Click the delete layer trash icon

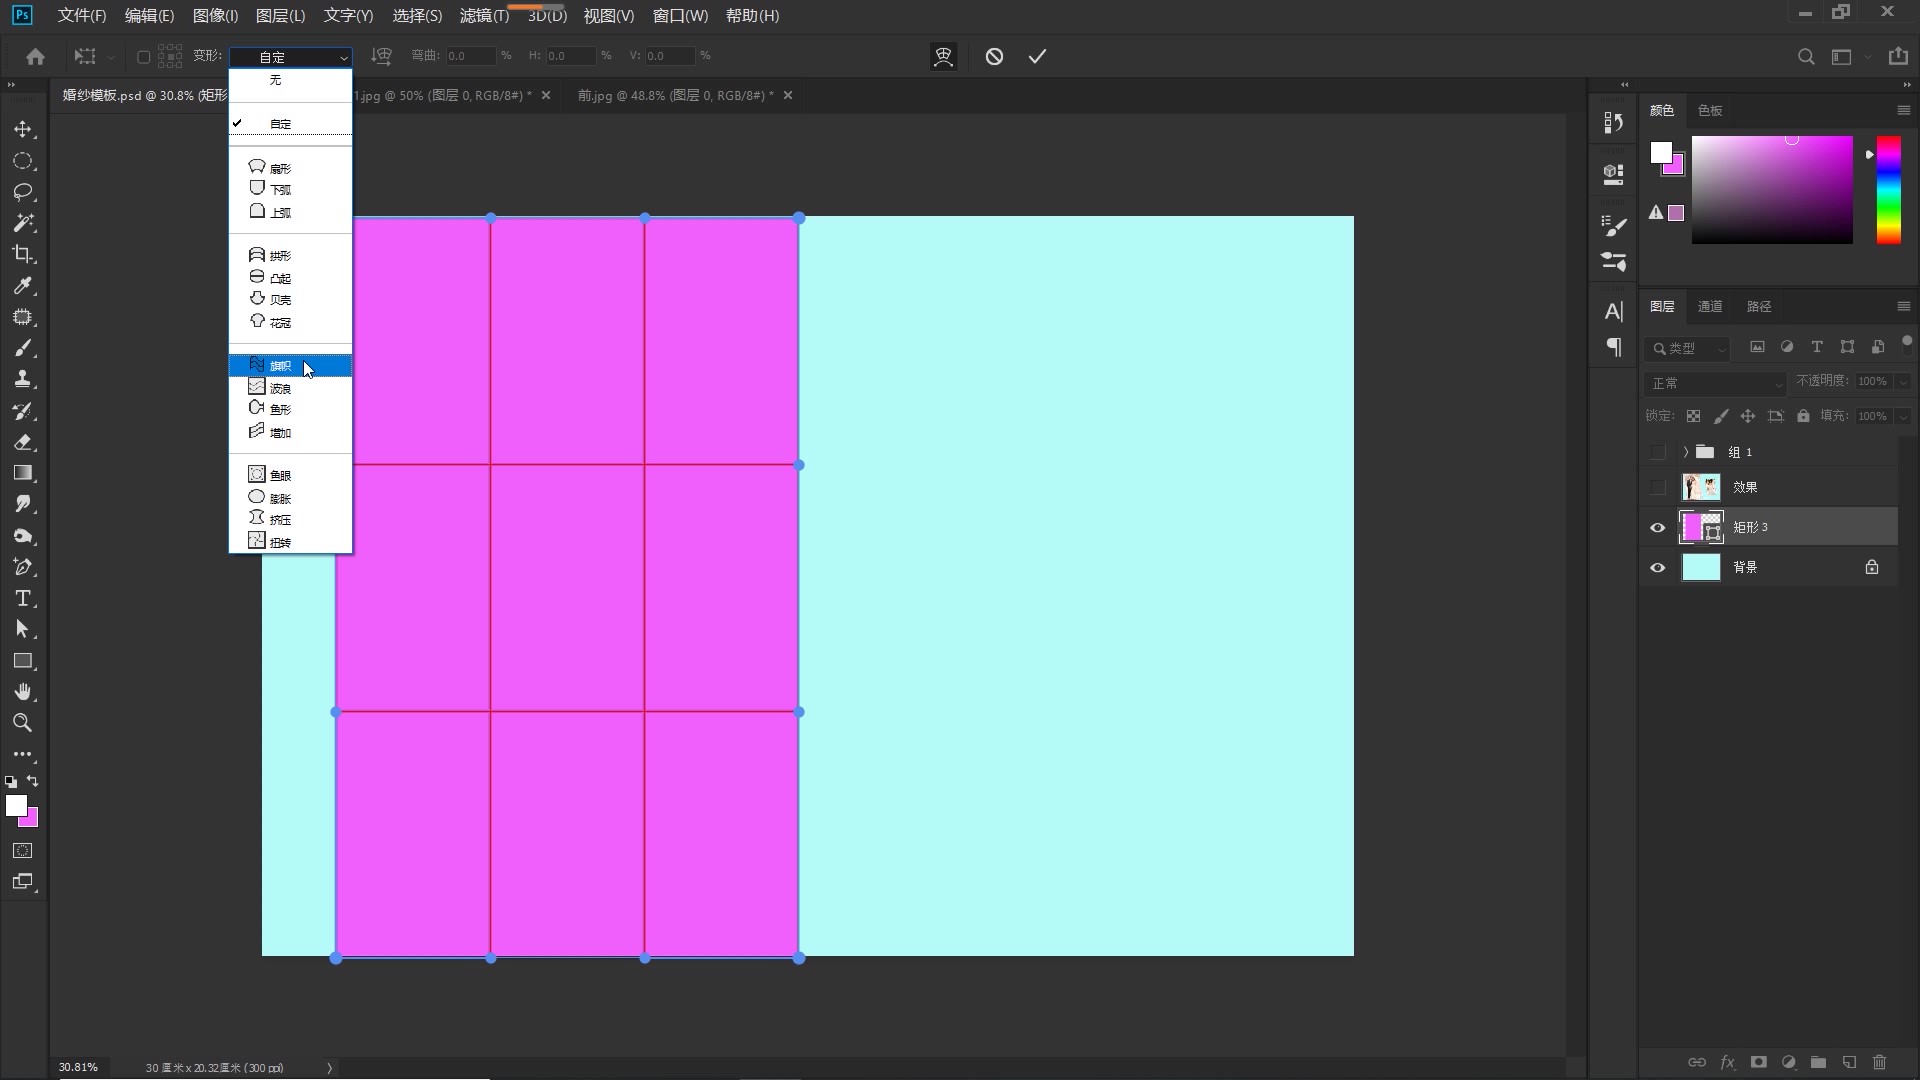coord(1879,1062)
